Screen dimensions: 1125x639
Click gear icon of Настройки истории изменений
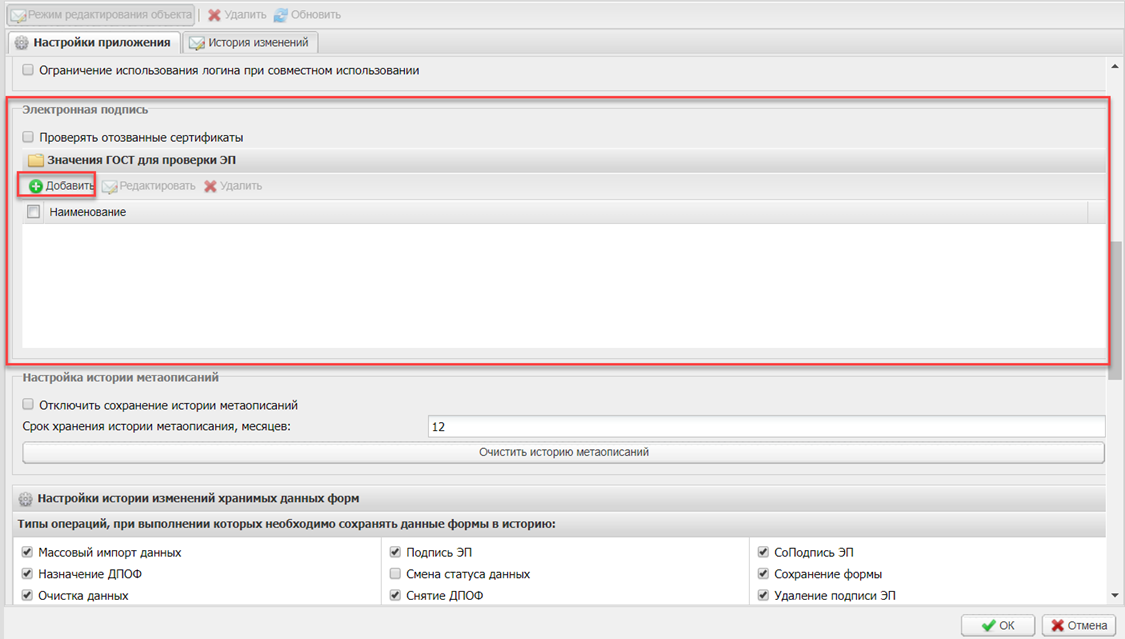pyautogui.click(x=26, y=498)
